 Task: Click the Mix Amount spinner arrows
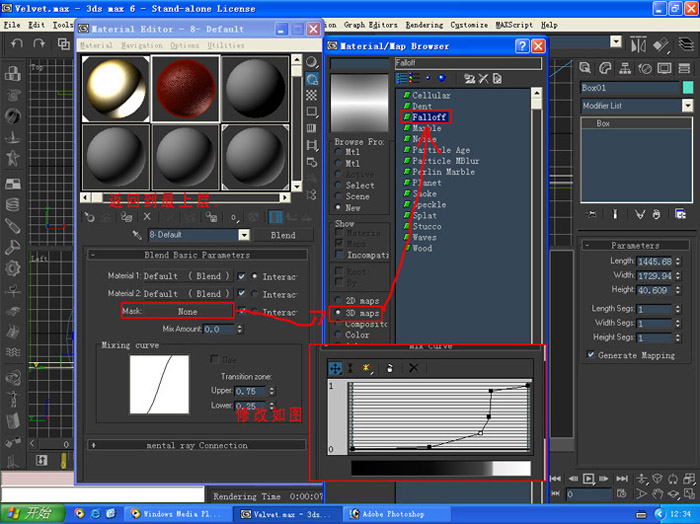240,329
